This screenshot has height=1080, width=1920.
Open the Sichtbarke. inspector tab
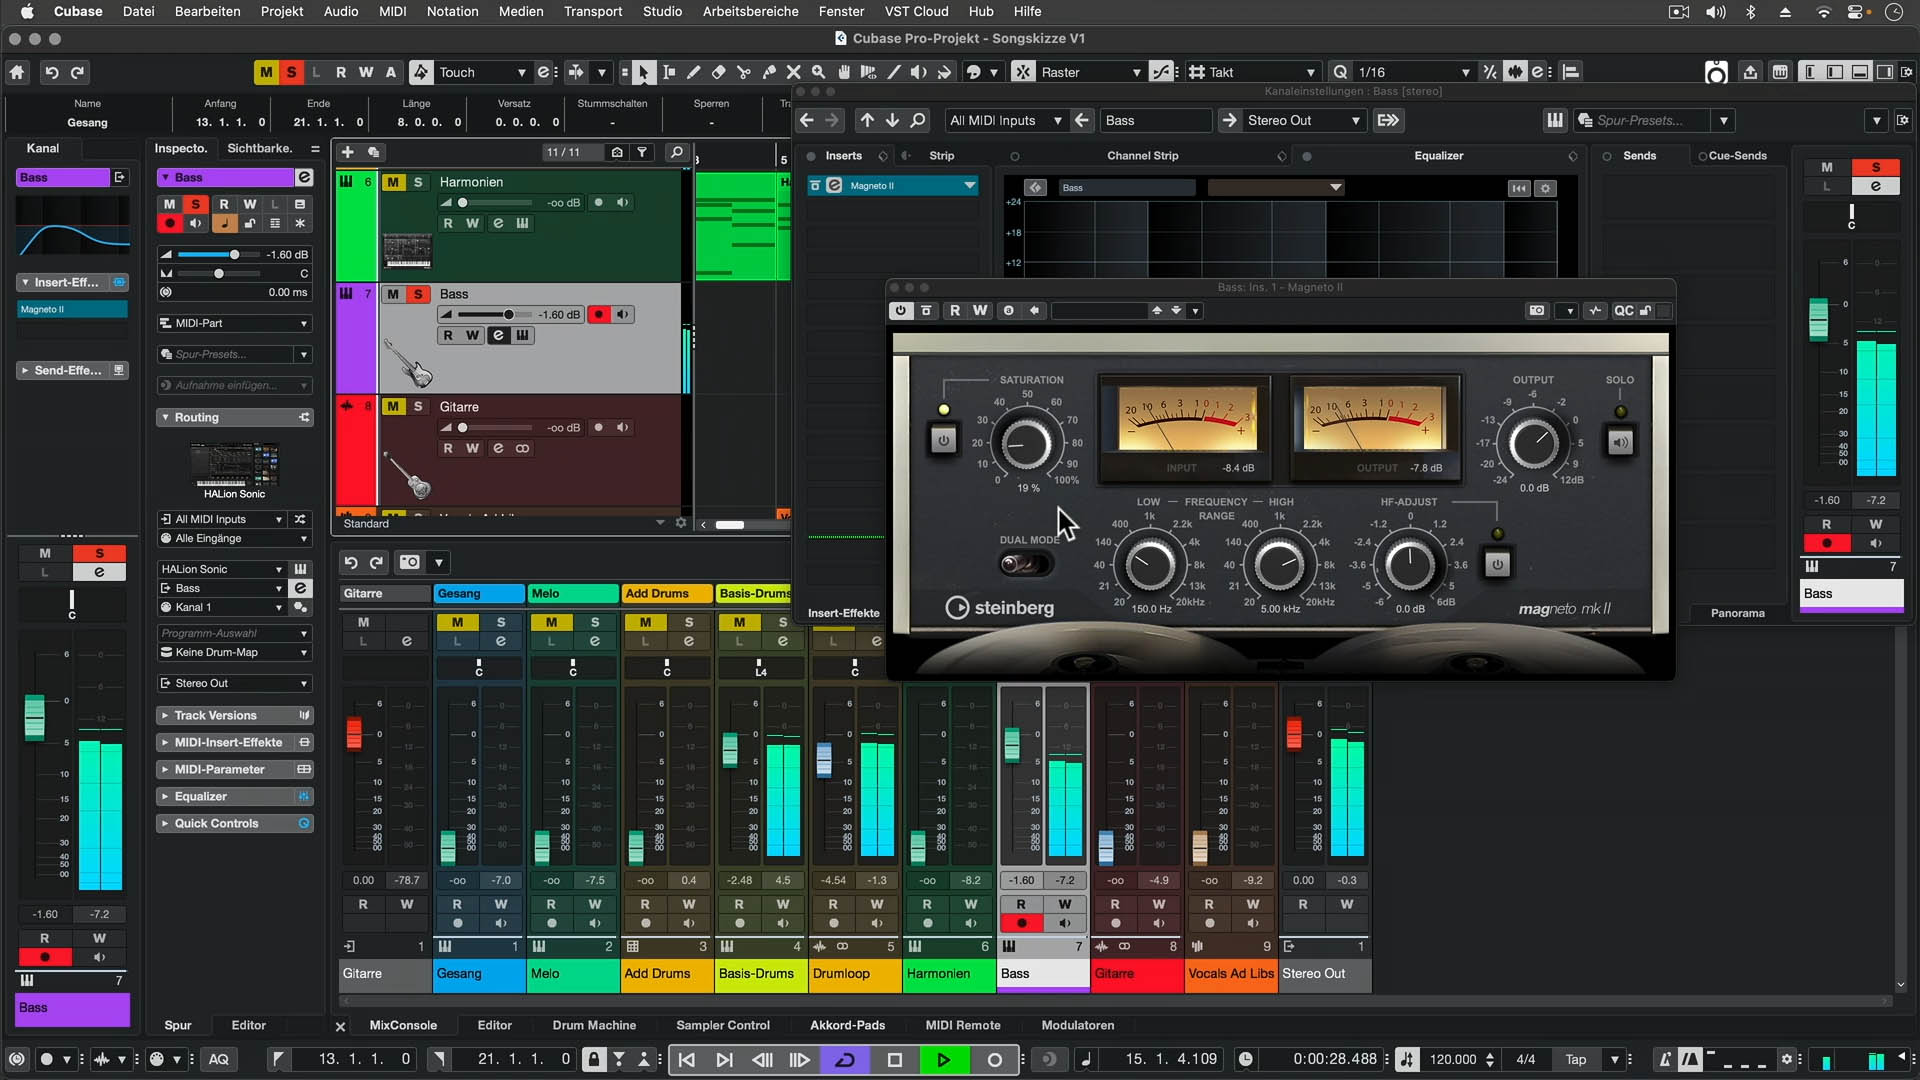coord(260,148)
